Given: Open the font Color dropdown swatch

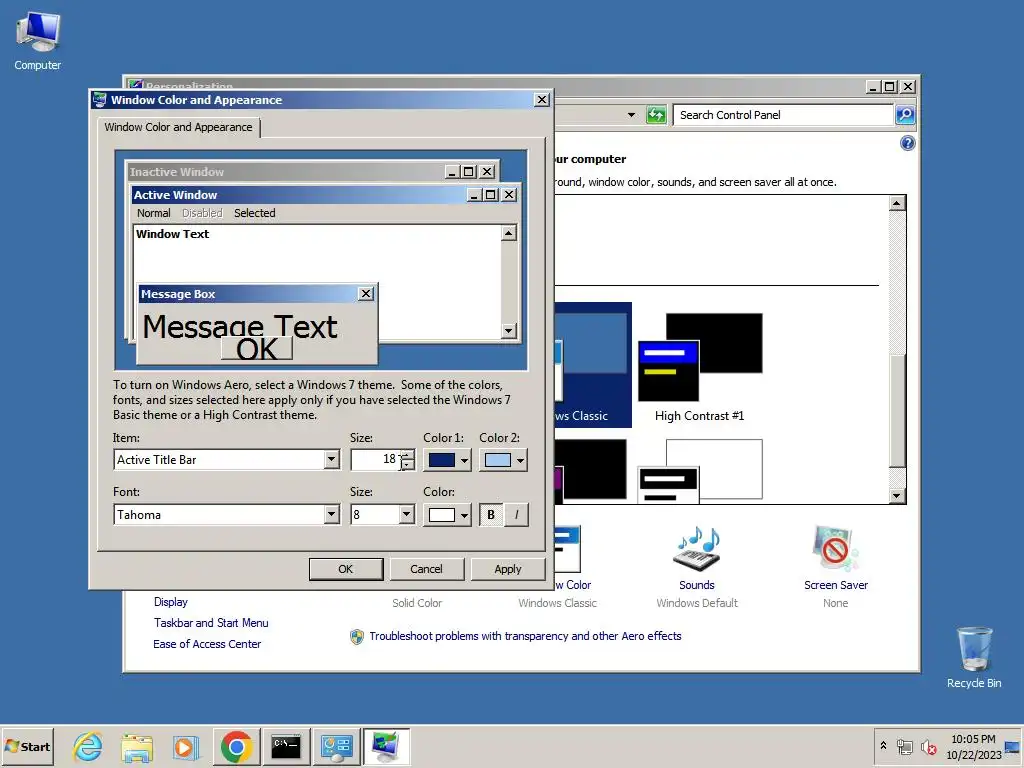Looking at the screenshot, I should click(x=447, y=515).
